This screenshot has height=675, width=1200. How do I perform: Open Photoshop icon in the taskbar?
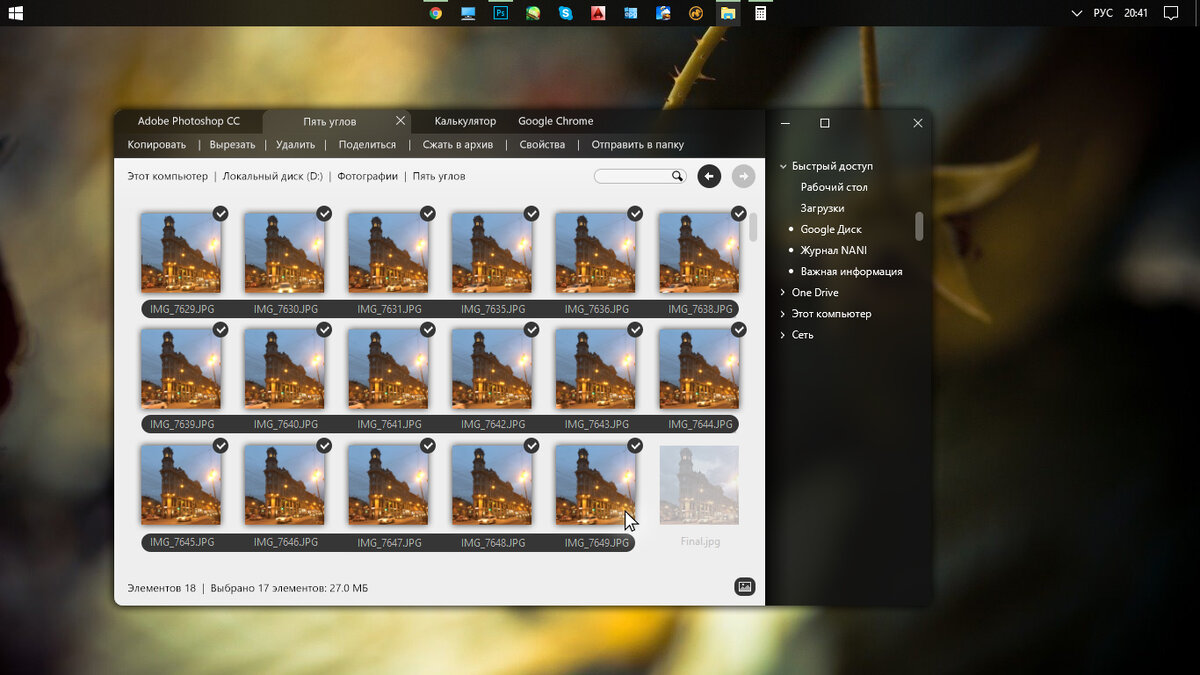click(x=501, y=13)
